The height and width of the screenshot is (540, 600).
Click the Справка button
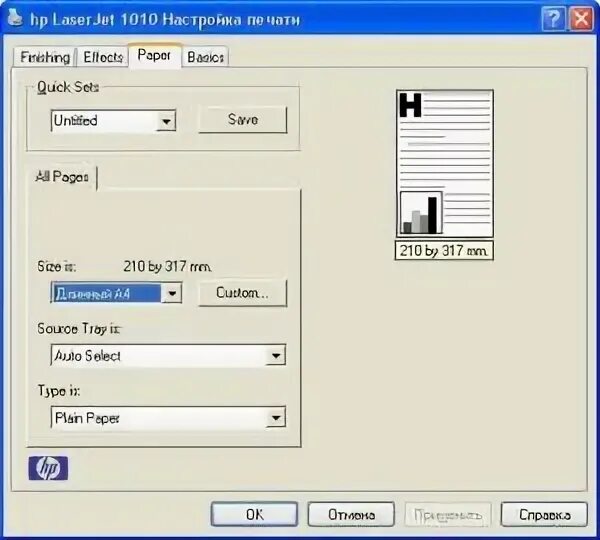click(x=544, y=514)
